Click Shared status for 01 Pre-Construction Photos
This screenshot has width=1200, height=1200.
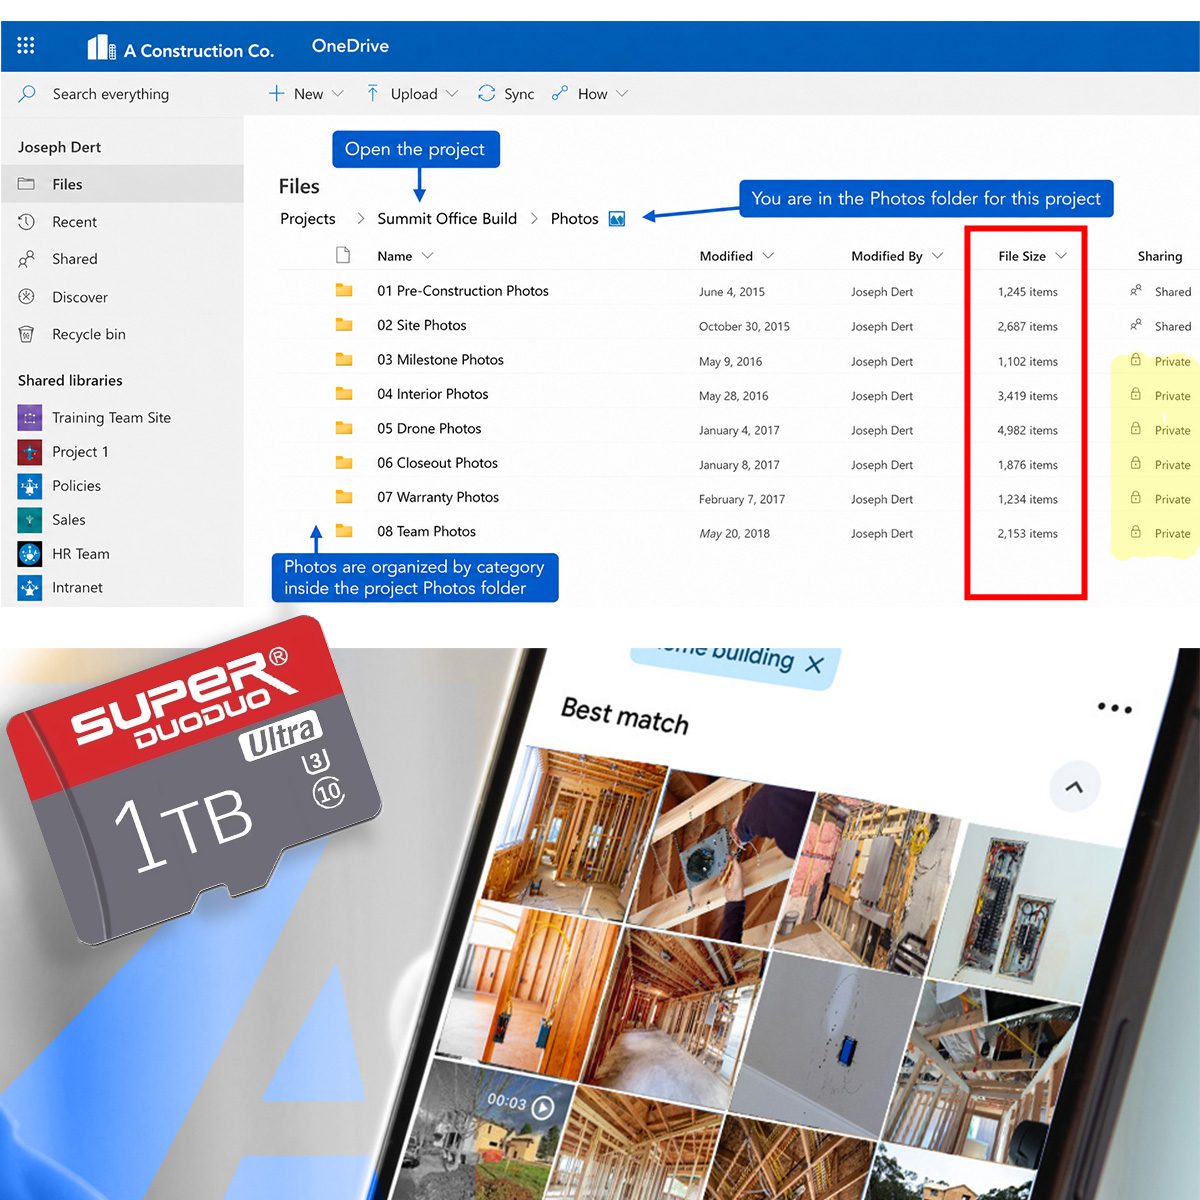coord(1173,292)
